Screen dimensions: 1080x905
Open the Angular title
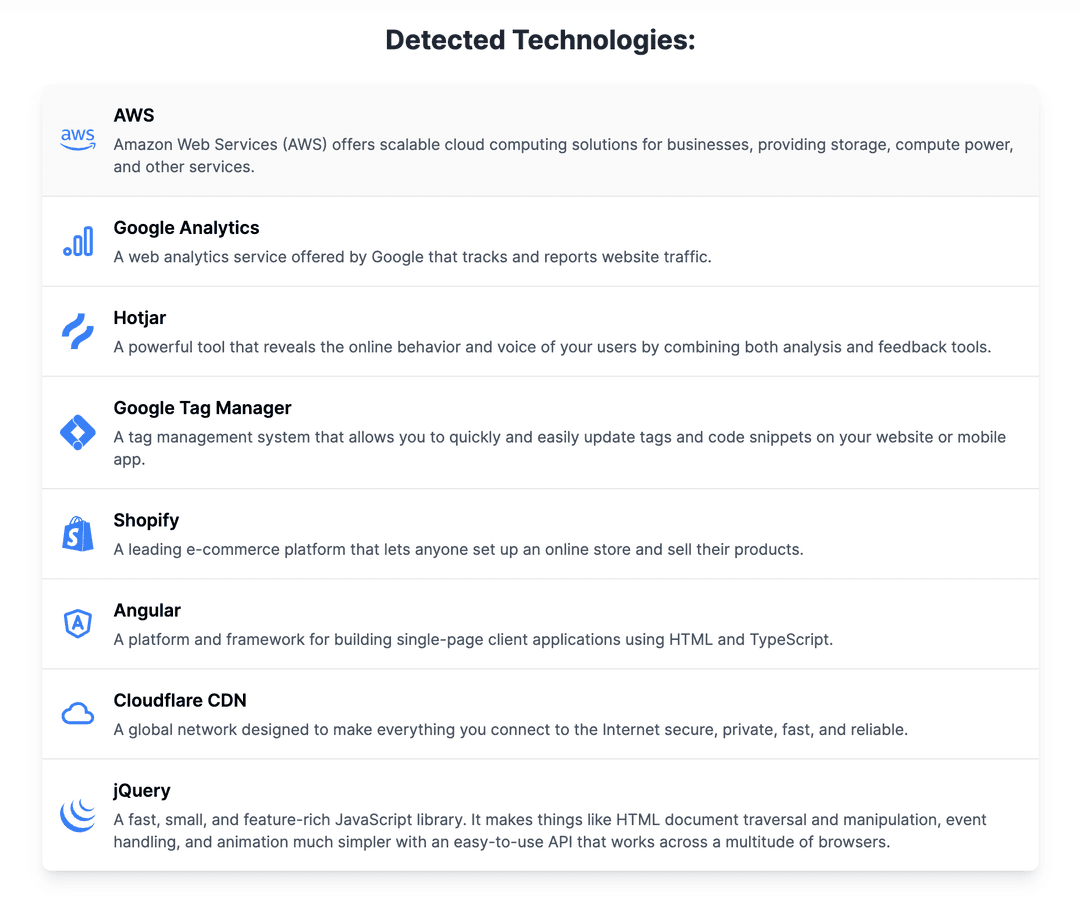(x=147, y=610)
